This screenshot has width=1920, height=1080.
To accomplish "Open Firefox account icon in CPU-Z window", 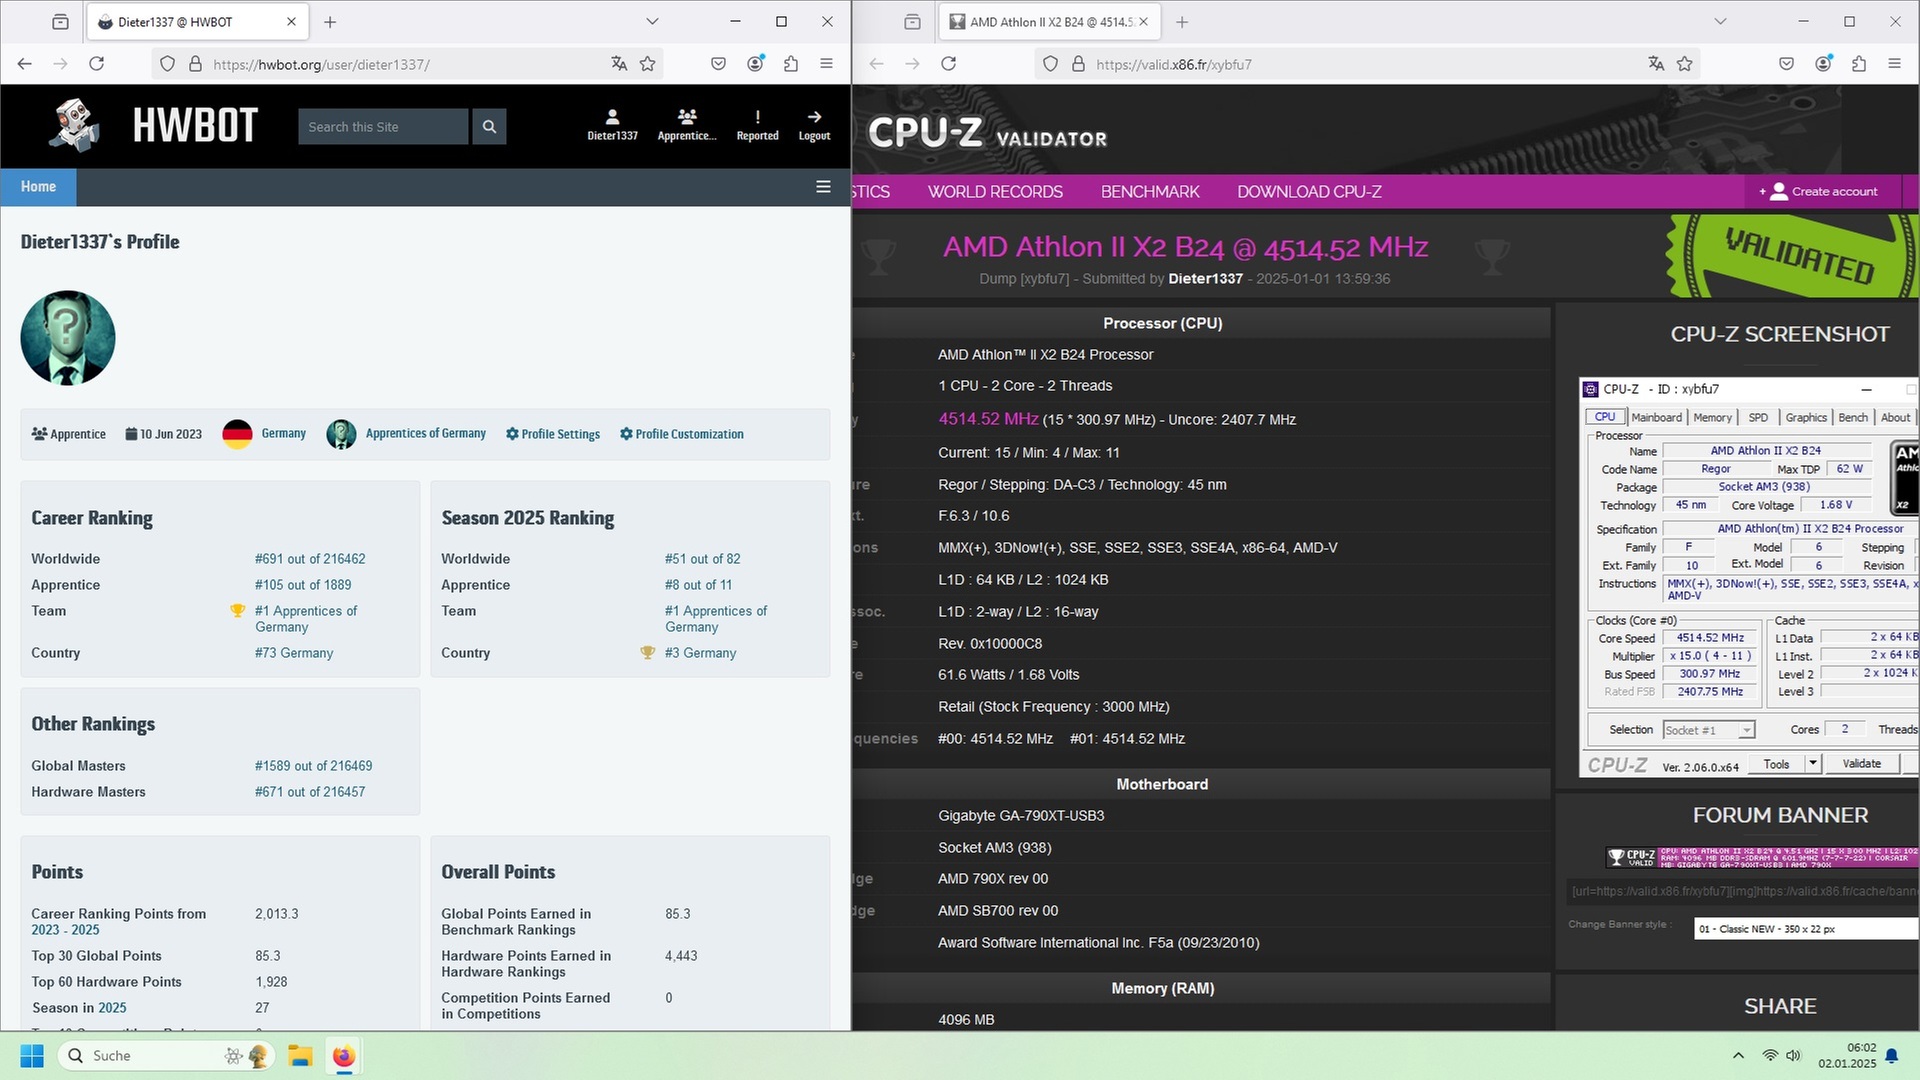I will pyautogui.click(x=1823, y=64).
